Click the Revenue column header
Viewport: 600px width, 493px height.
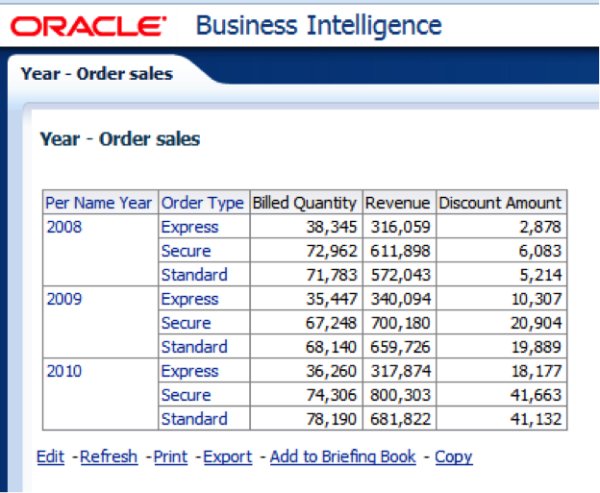pyautogui.click(x=398, y=203)
